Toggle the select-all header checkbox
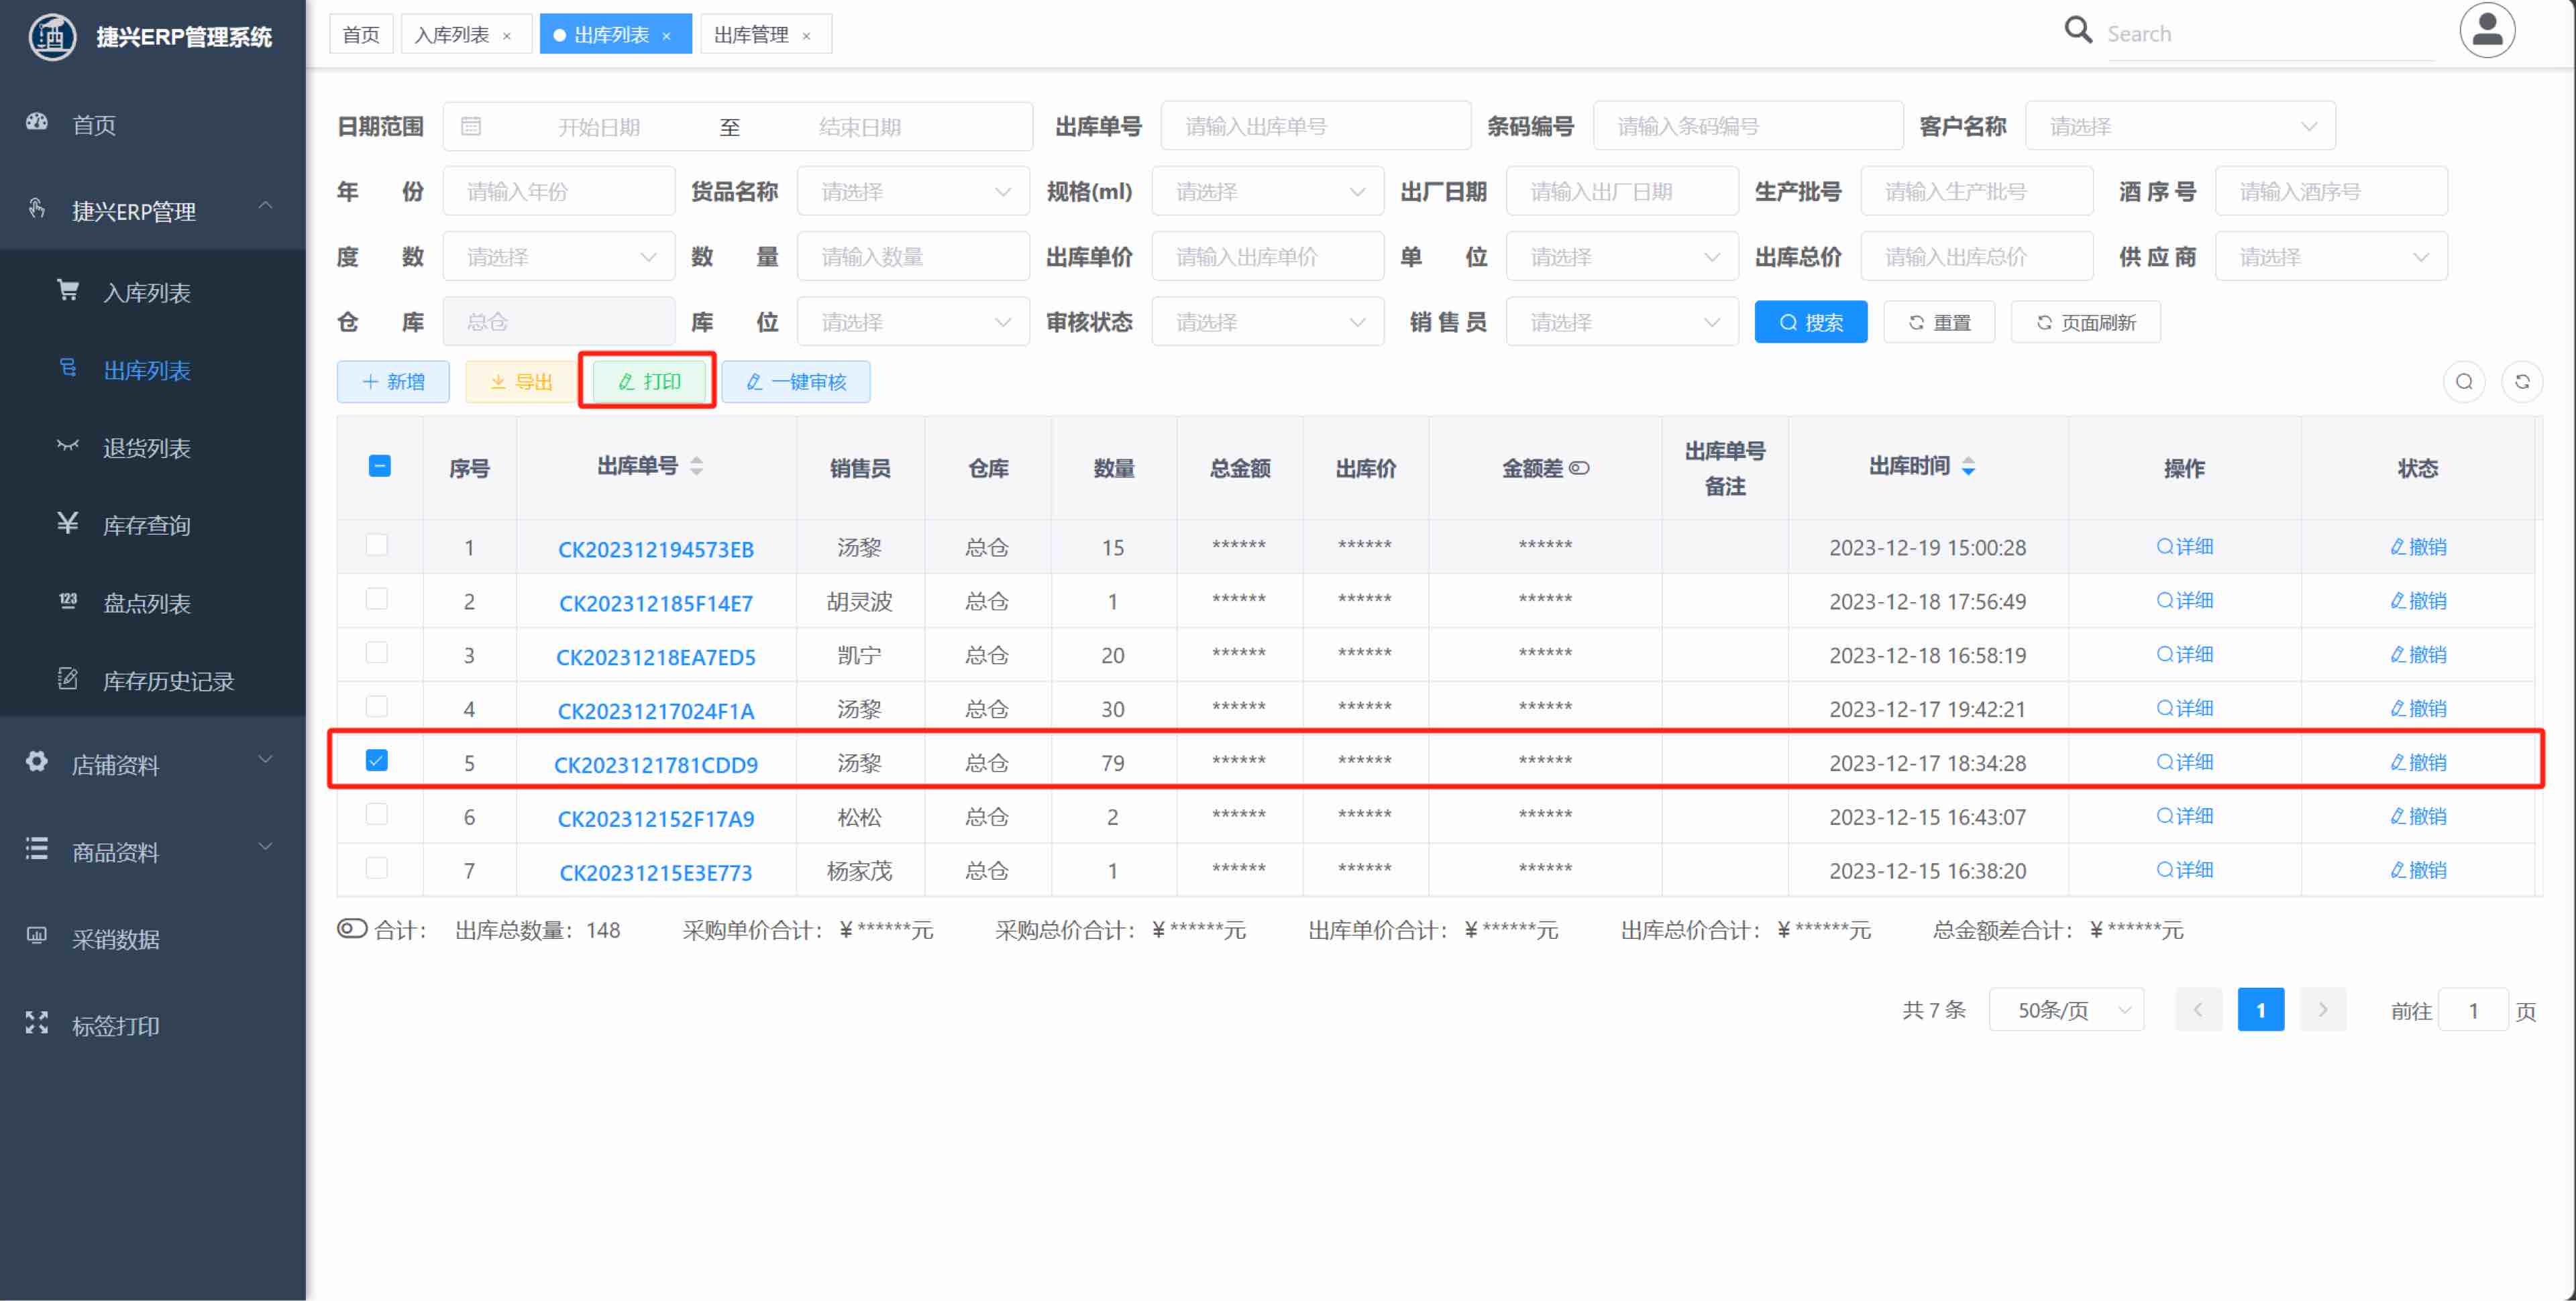The image size is (2576, 1301). tap(379, 466)
